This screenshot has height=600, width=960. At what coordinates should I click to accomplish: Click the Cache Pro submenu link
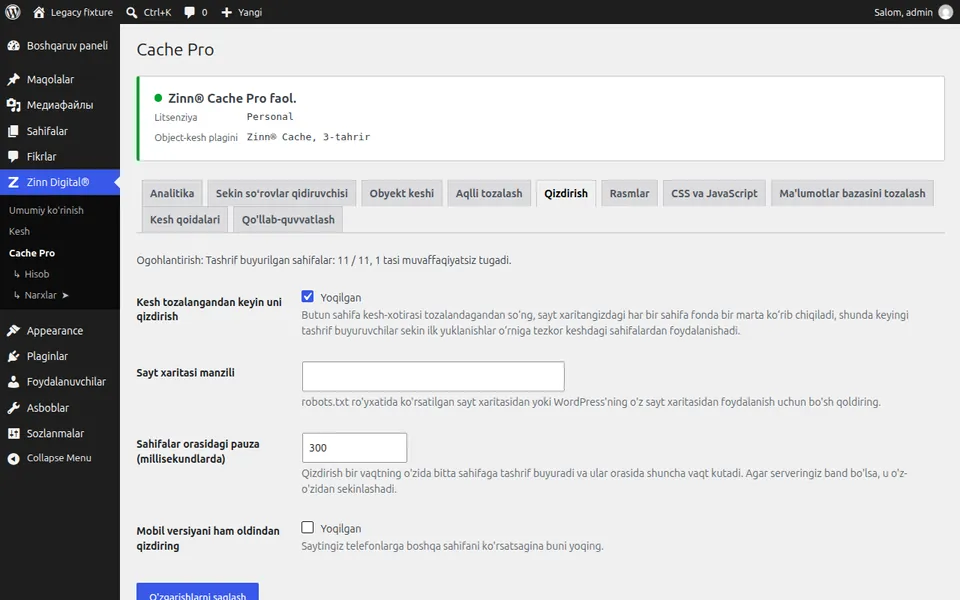pyautogui.click(x=32, y=253)
